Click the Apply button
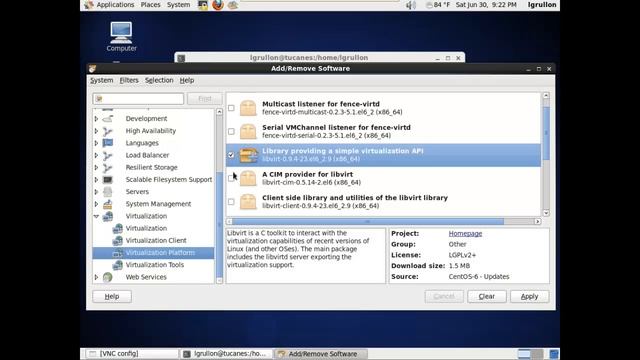Image resolution: width=640 pixels, height=360 pixels. [x=529, y=296]
